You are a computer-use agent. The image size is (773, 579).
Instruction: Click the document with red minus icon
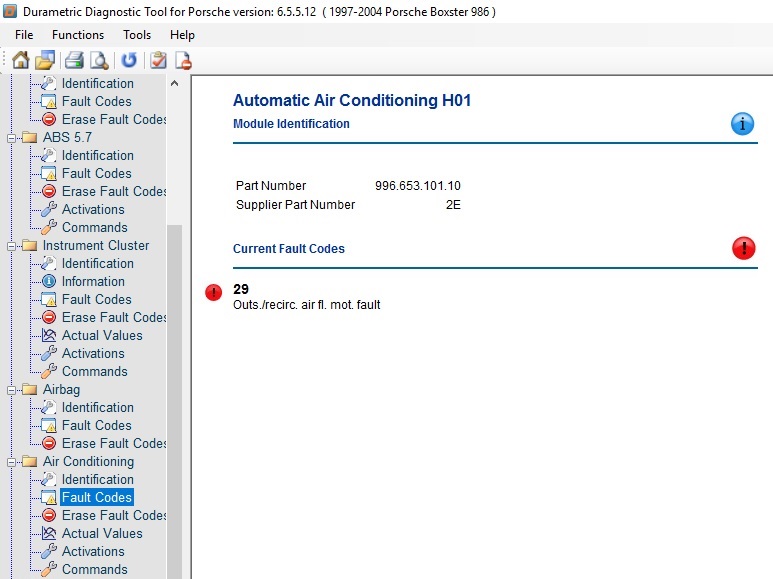[183, 60]
